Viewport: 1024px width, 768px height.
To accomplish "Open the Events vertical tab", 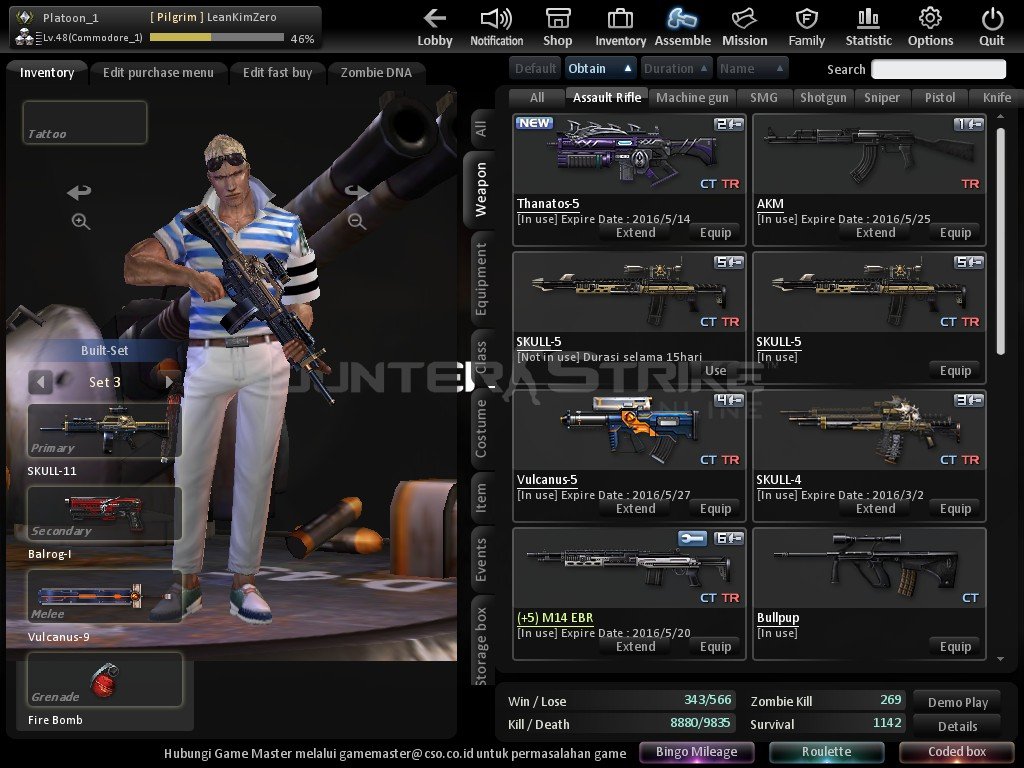I will [481, 560].
